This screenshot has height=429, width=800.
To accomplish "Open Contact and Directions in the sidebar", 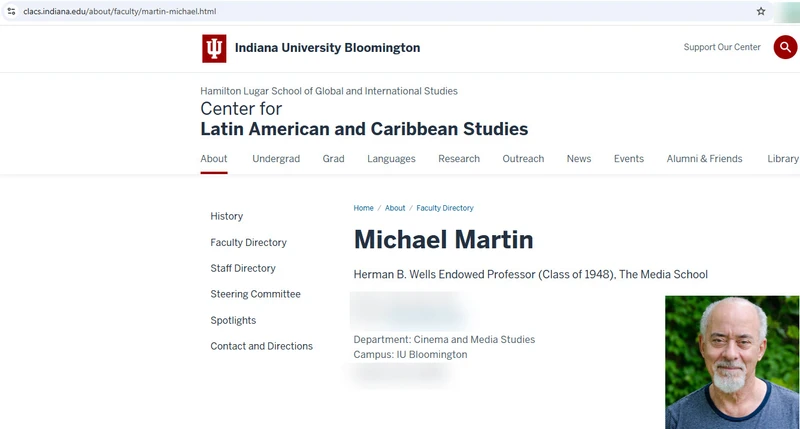I will point(262,346).
